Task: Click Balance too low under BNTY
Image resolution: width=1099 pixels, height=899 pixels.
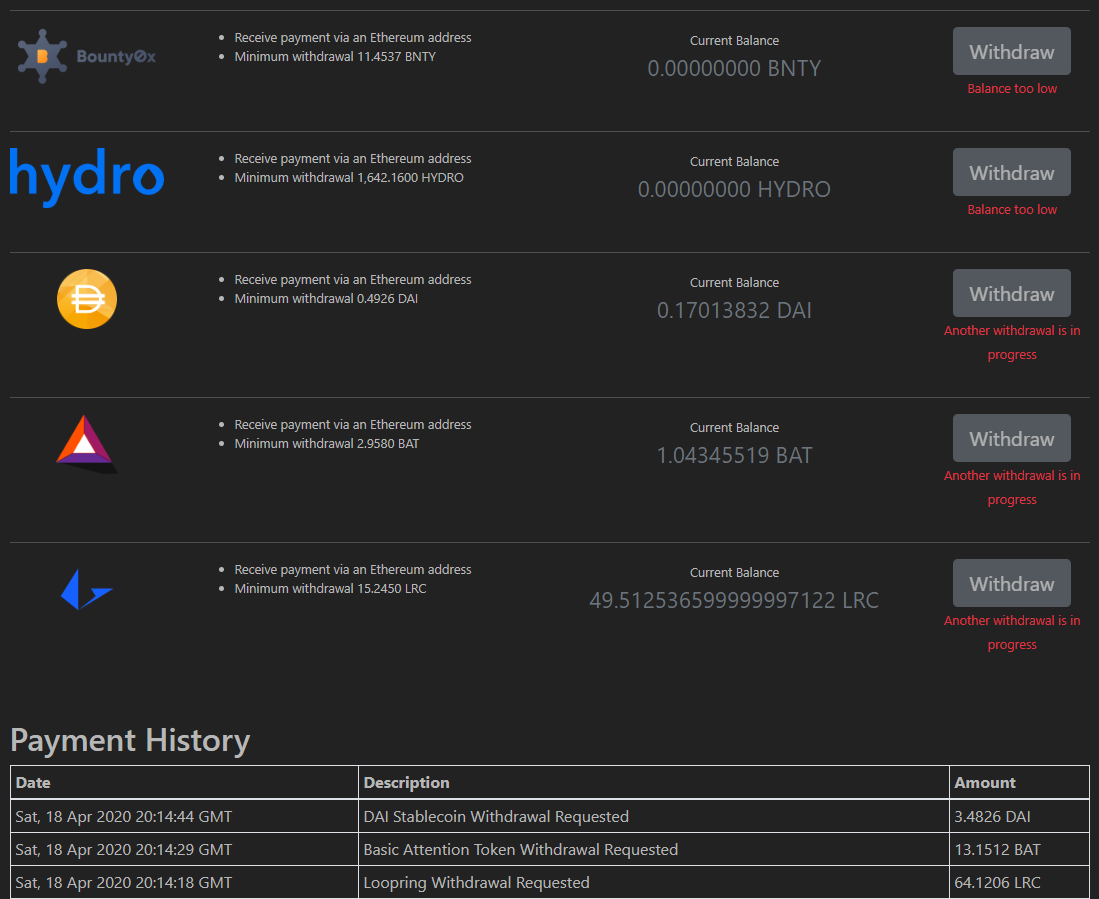Action: click(x=1011, y=88)
